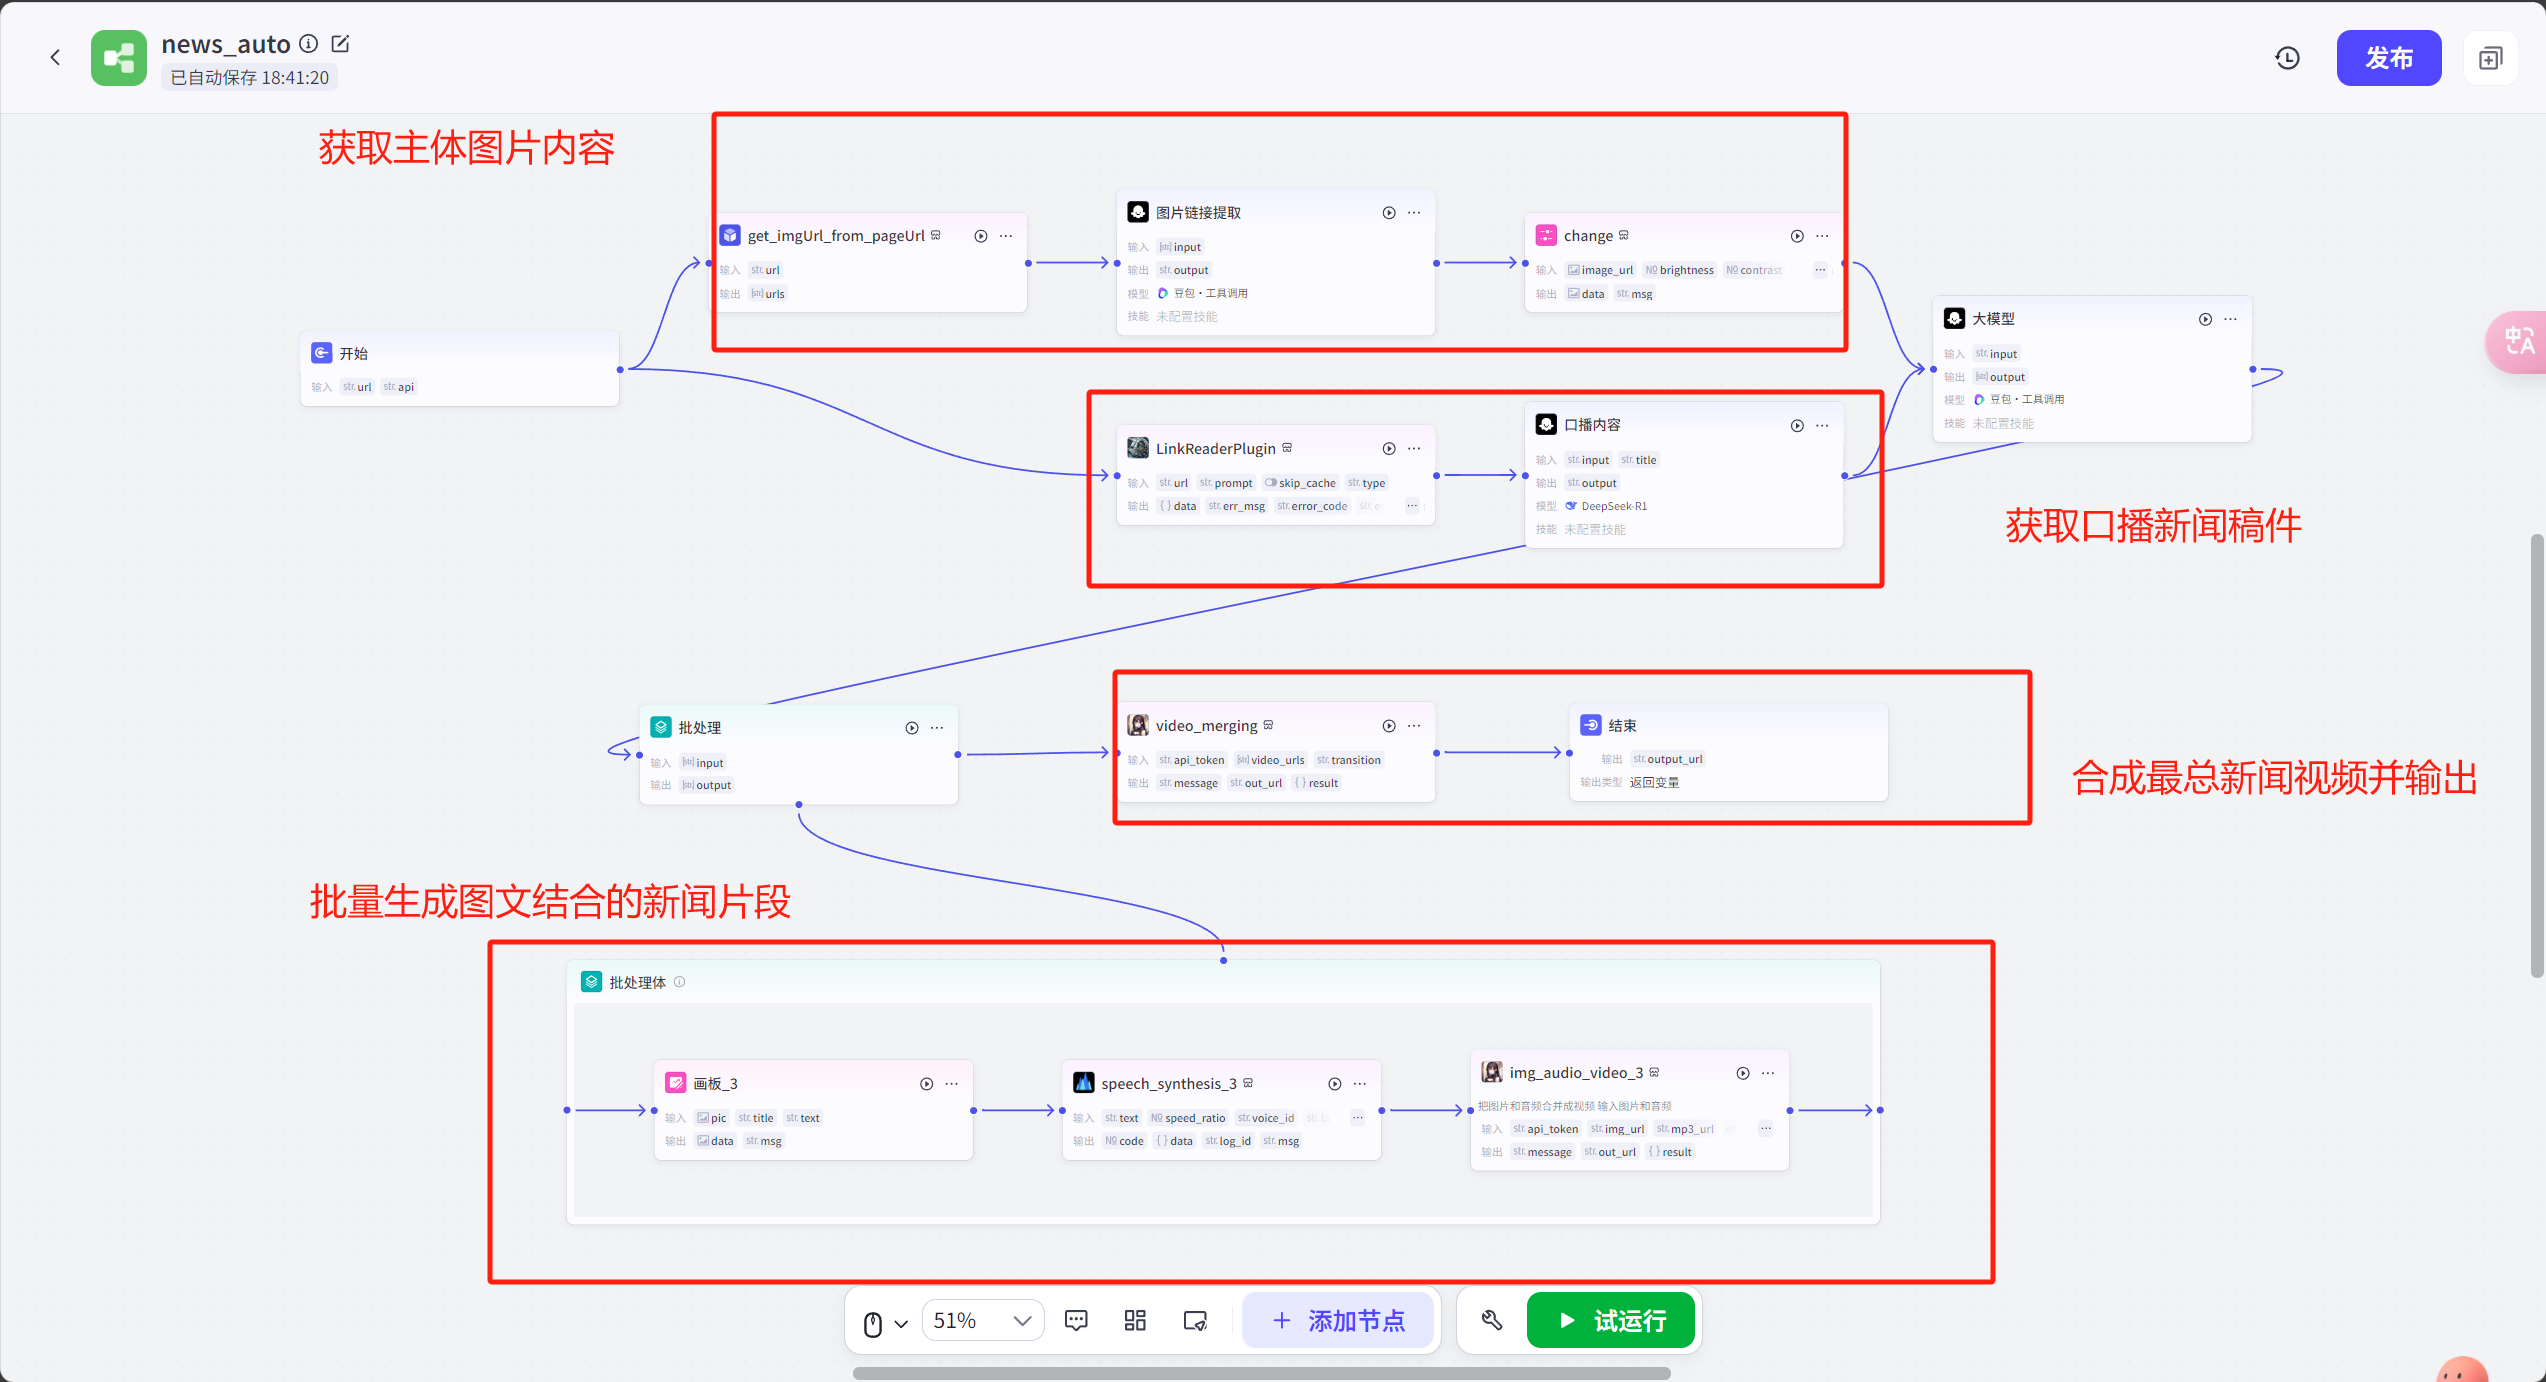Run the video_merging node individually
2546x1382 pixels.
(x=1389, y=726)
